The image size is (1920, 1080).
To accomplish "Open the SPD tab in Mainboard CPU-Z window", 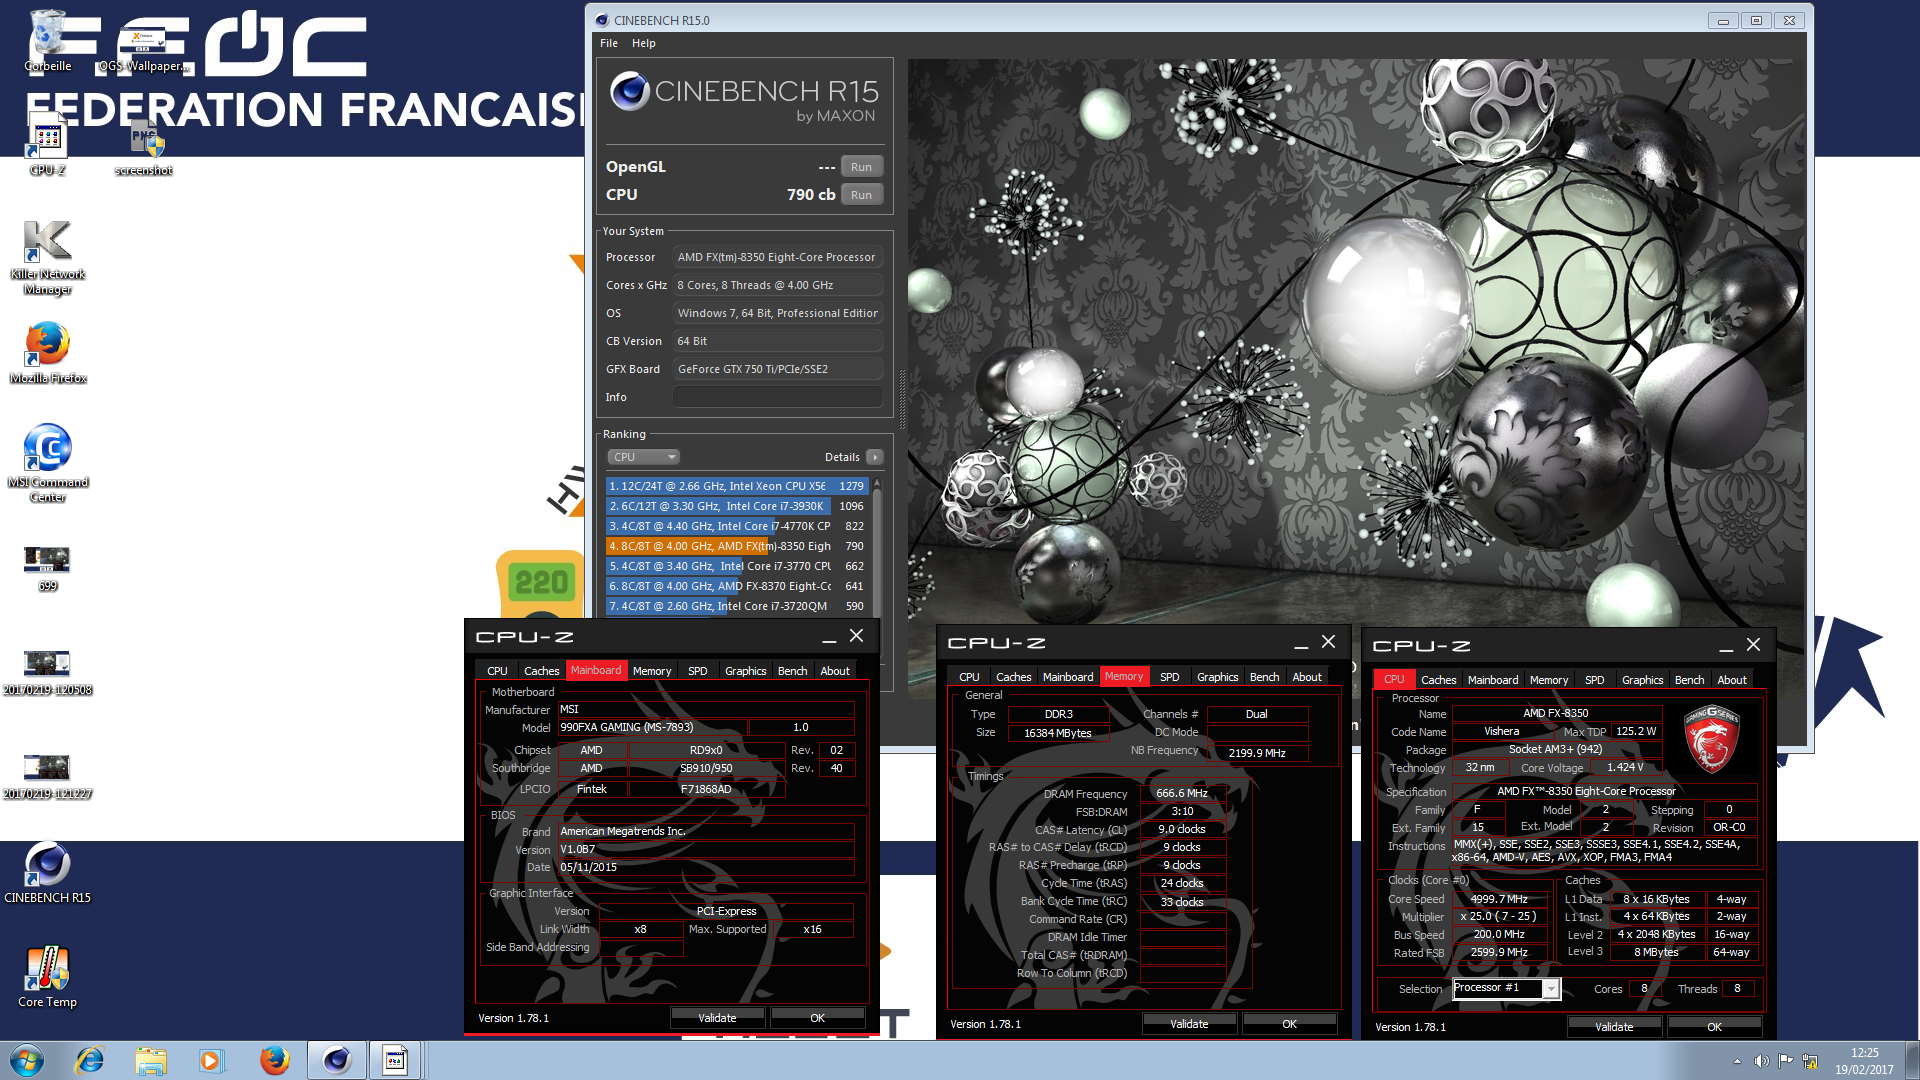I will click(697, 671).
